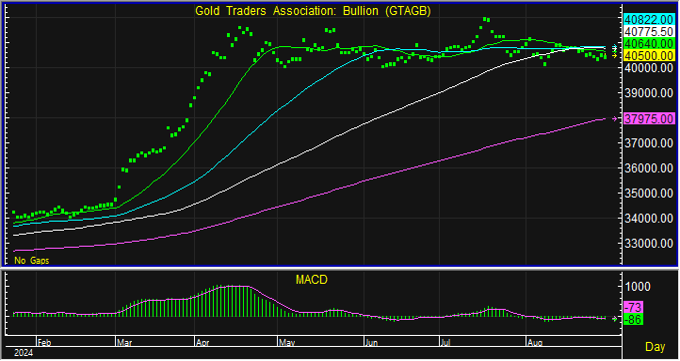Click the MACD indicator title
Viewport: 680px width, 361px height.
[311, 280]
